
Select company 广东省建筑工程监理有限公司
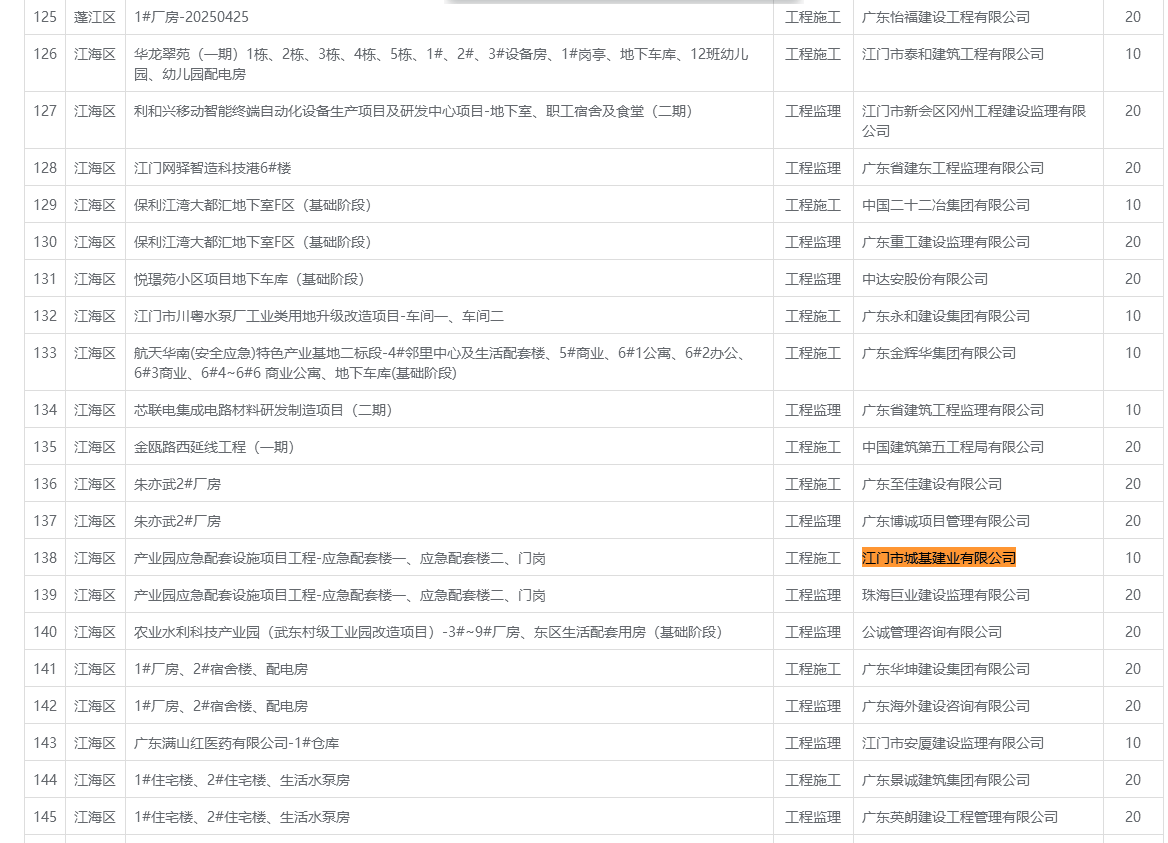[x=953, y=410]
